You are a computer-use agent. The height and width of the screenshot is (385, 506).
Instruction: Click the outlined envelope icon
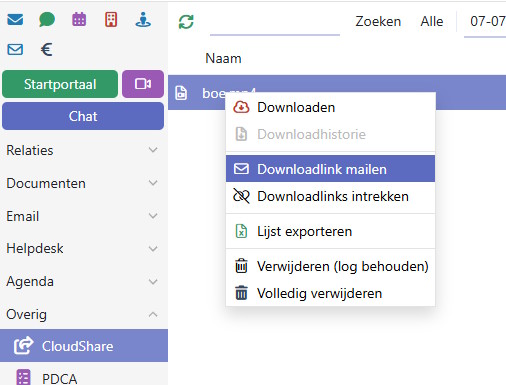(15, 50)
